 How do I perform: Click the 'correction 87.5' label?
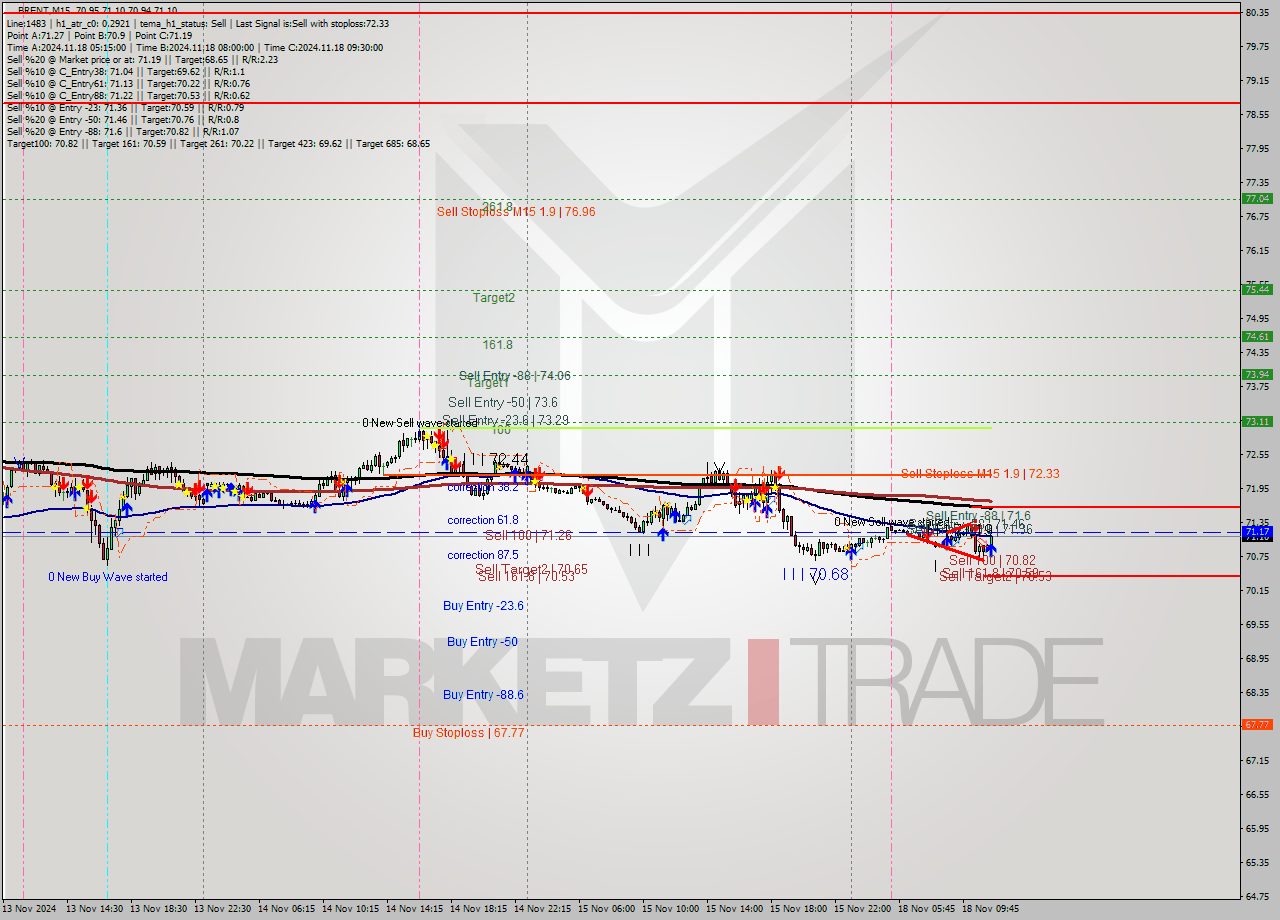tap(483, 555)
